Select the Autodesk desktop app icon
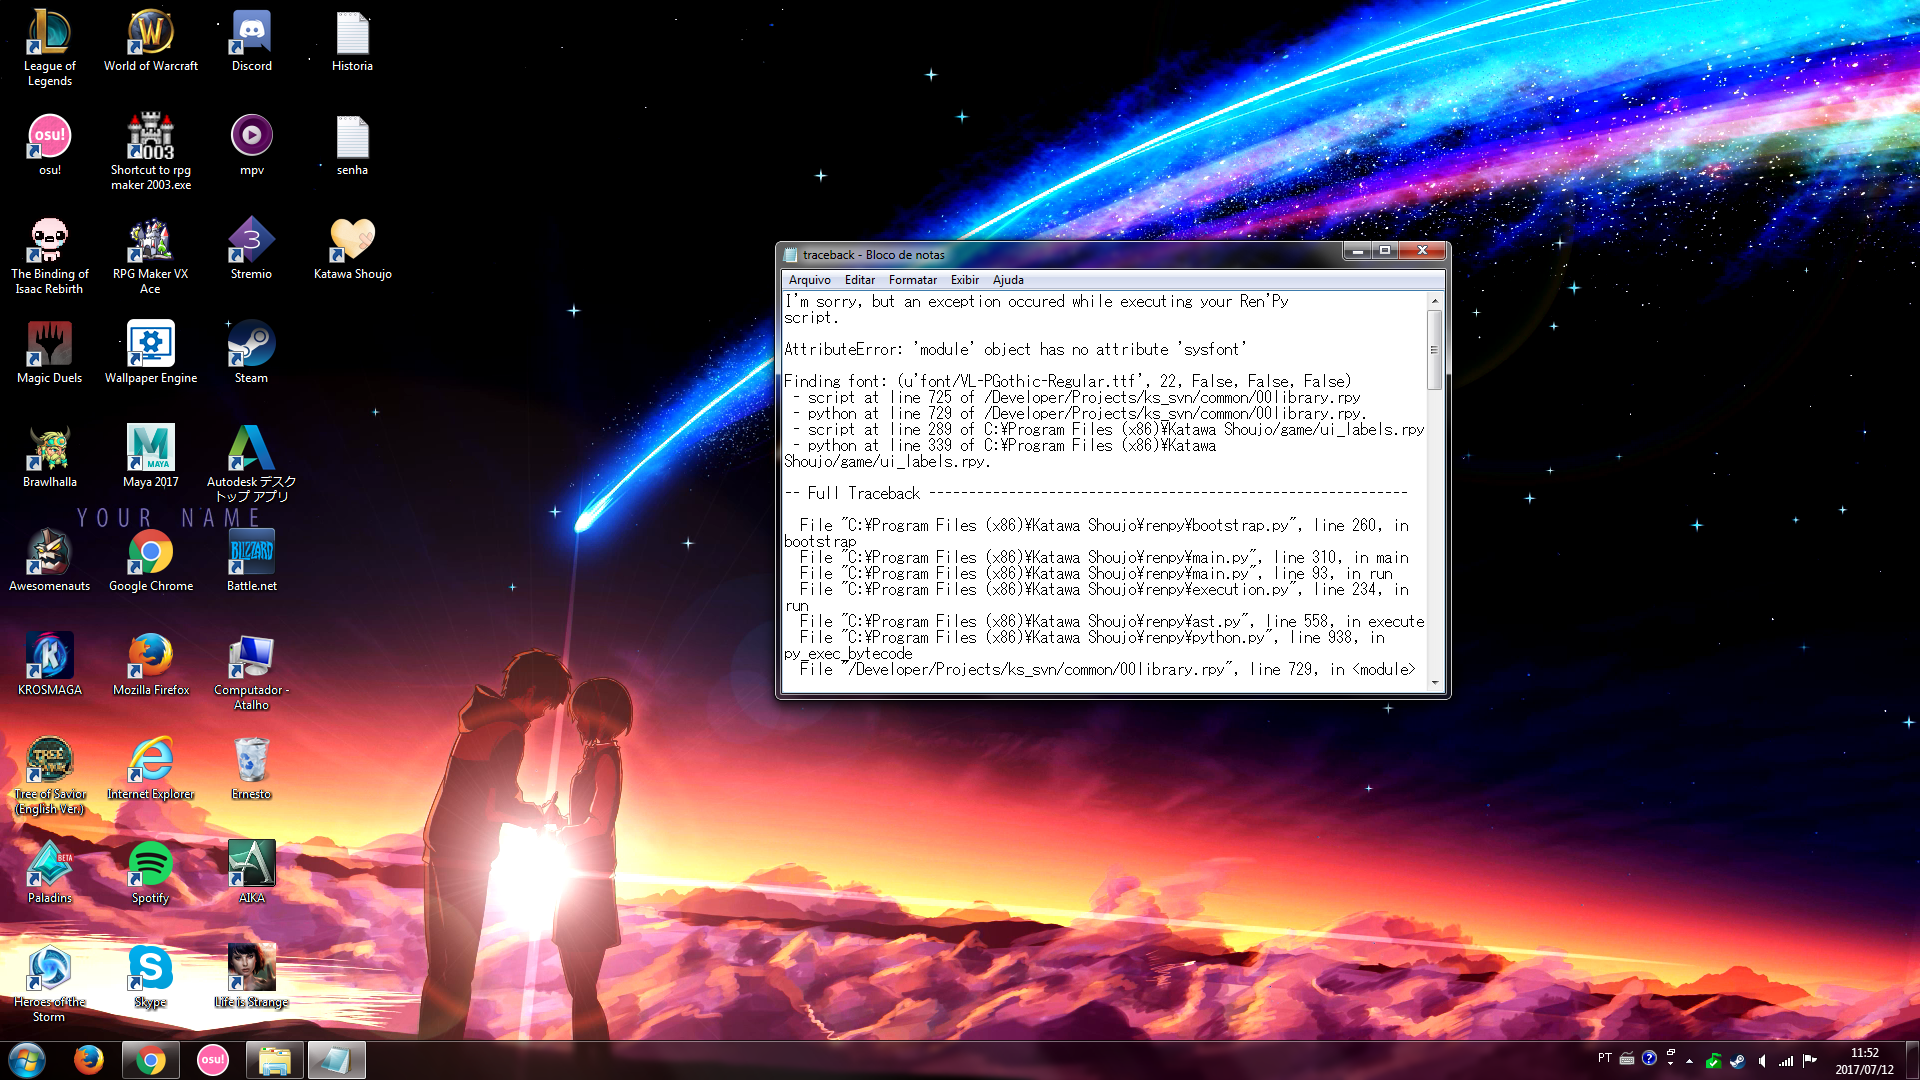The width and height of the screenshot is (1920, 1080). [251, 463]
